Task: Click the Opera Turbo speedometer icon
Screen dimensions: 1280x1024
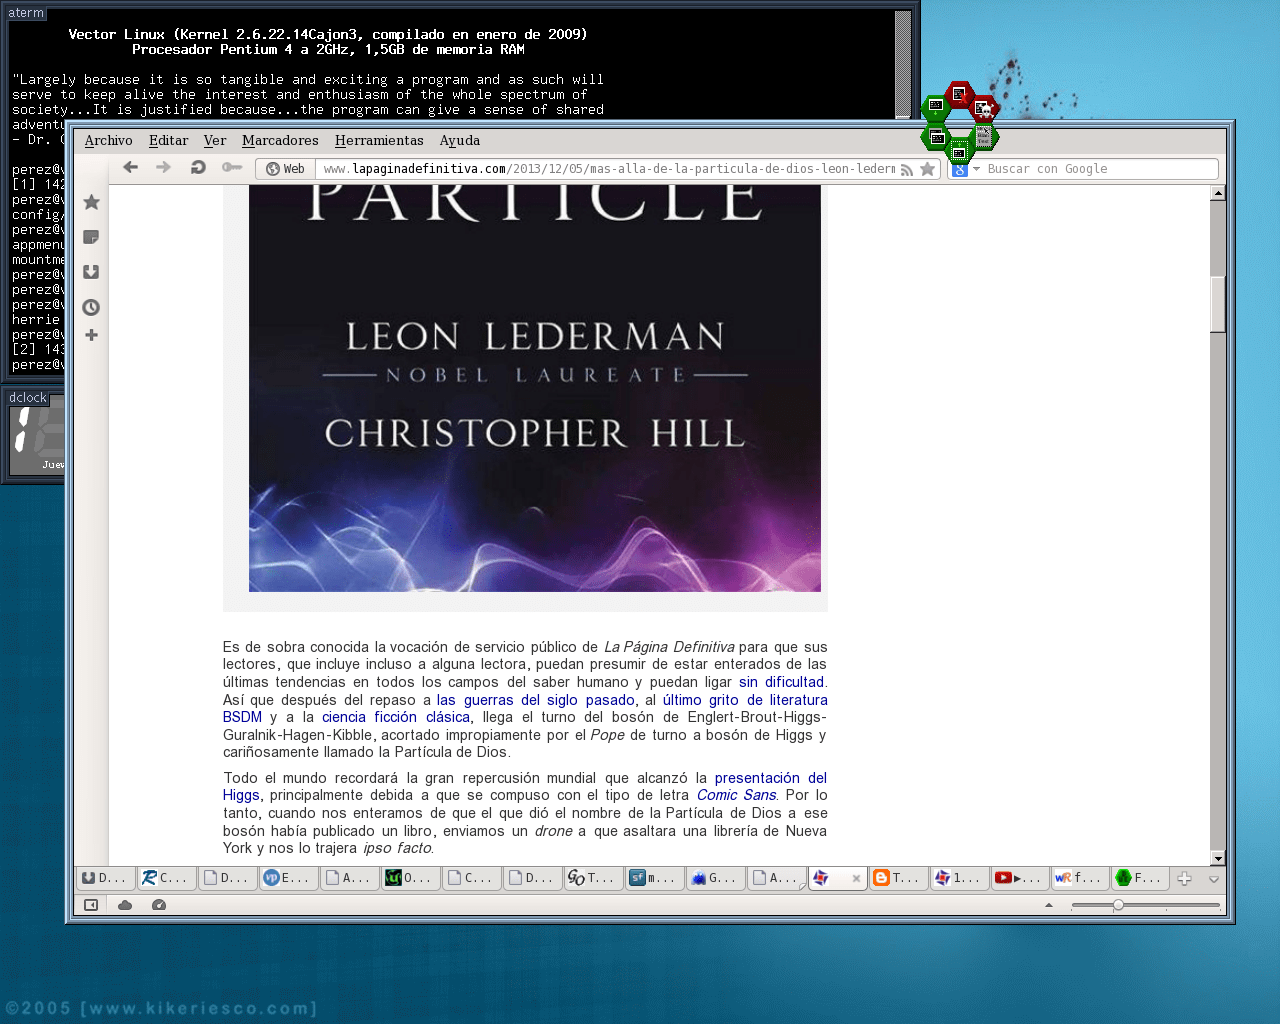Action: pos(159,905)
